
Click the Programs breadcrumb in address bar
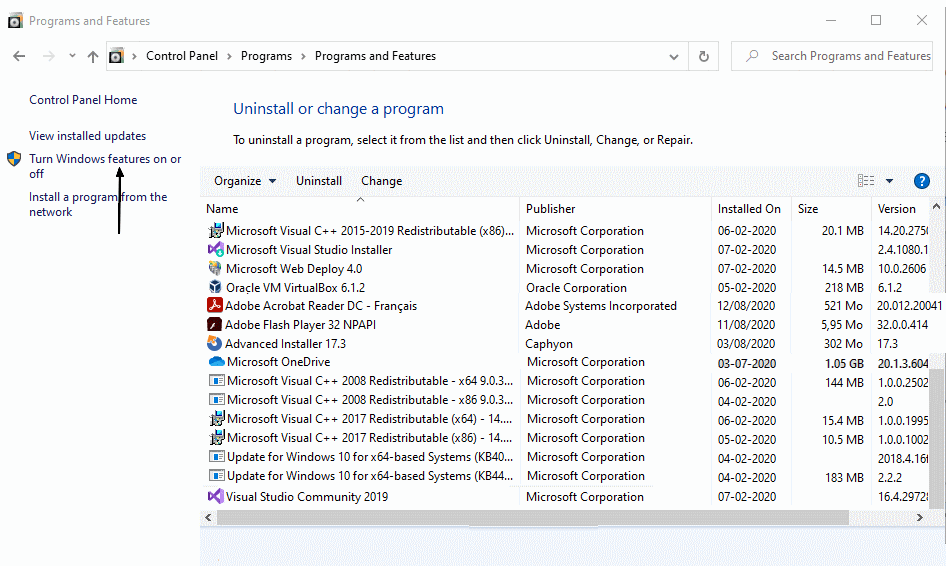coord(266,56)
